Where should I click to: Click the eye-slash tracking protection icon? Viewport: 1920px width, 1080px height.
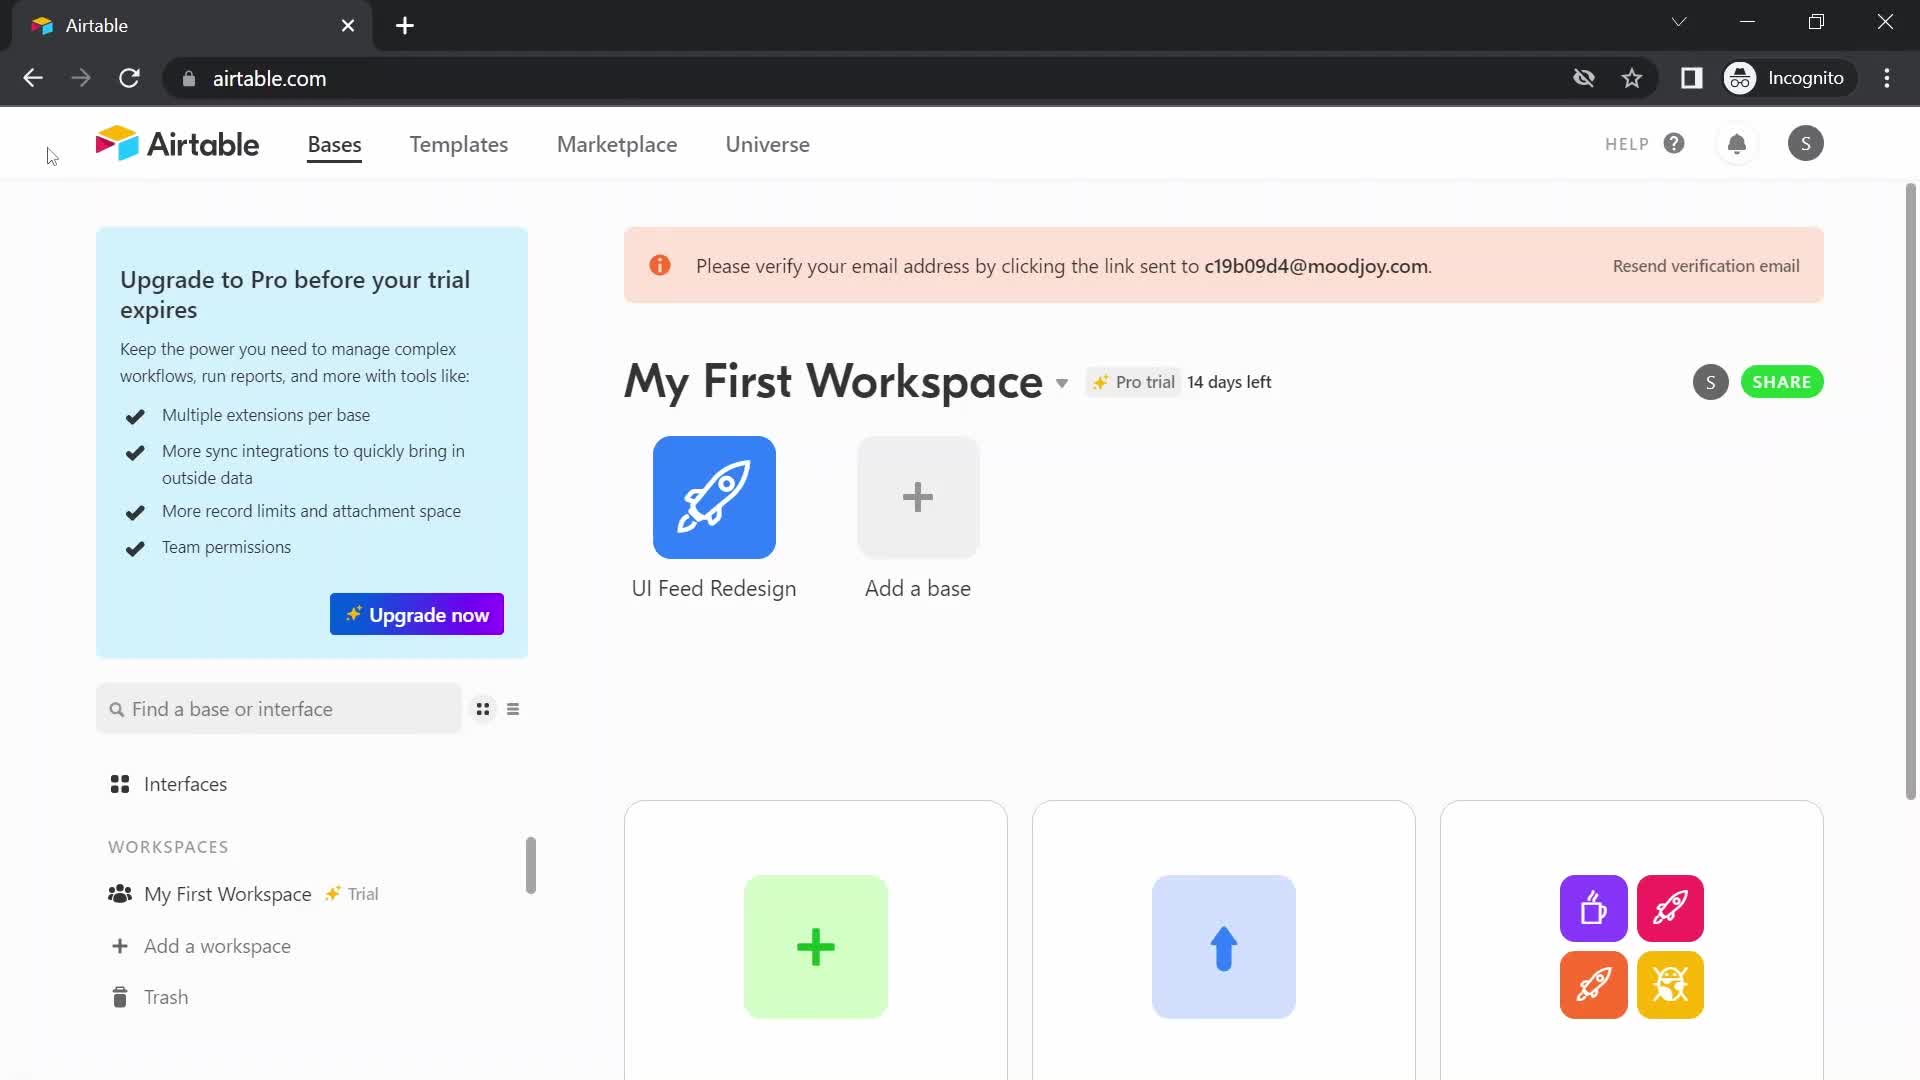(1583, 78)
